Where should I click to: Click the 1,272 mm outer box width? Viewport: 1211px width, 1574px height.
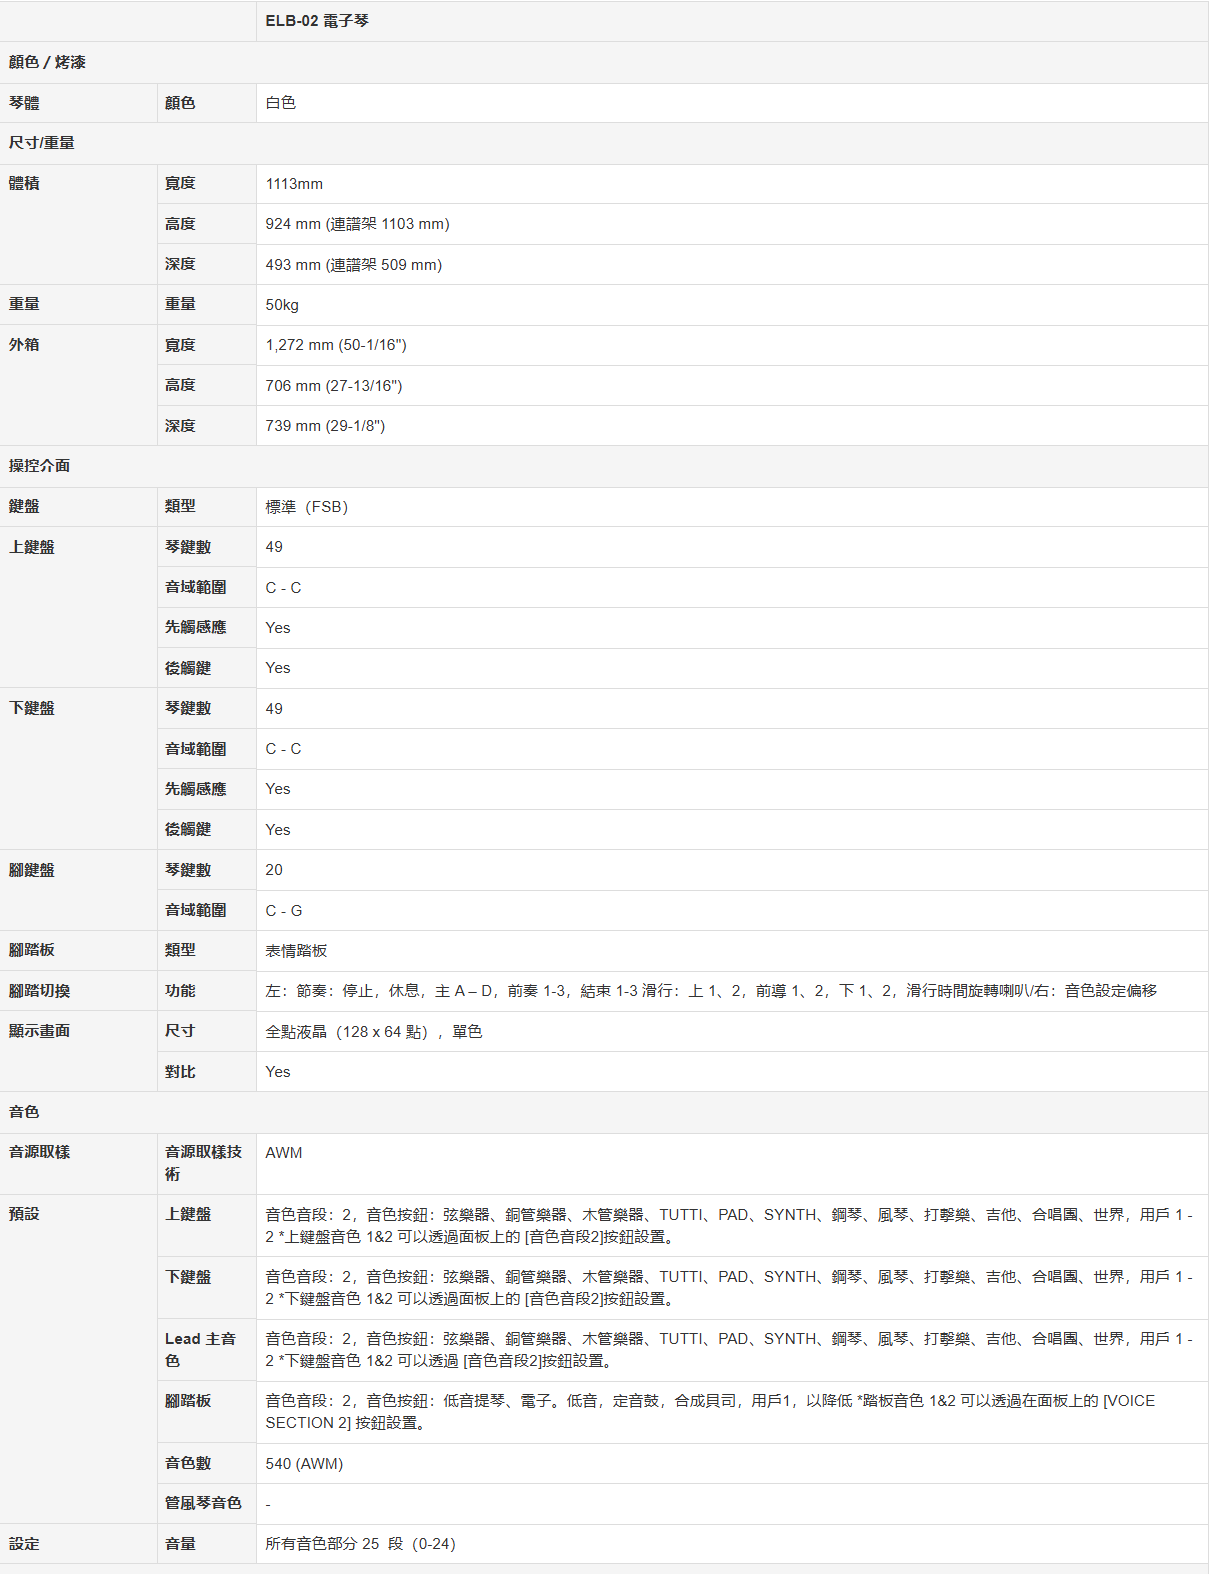336,345
